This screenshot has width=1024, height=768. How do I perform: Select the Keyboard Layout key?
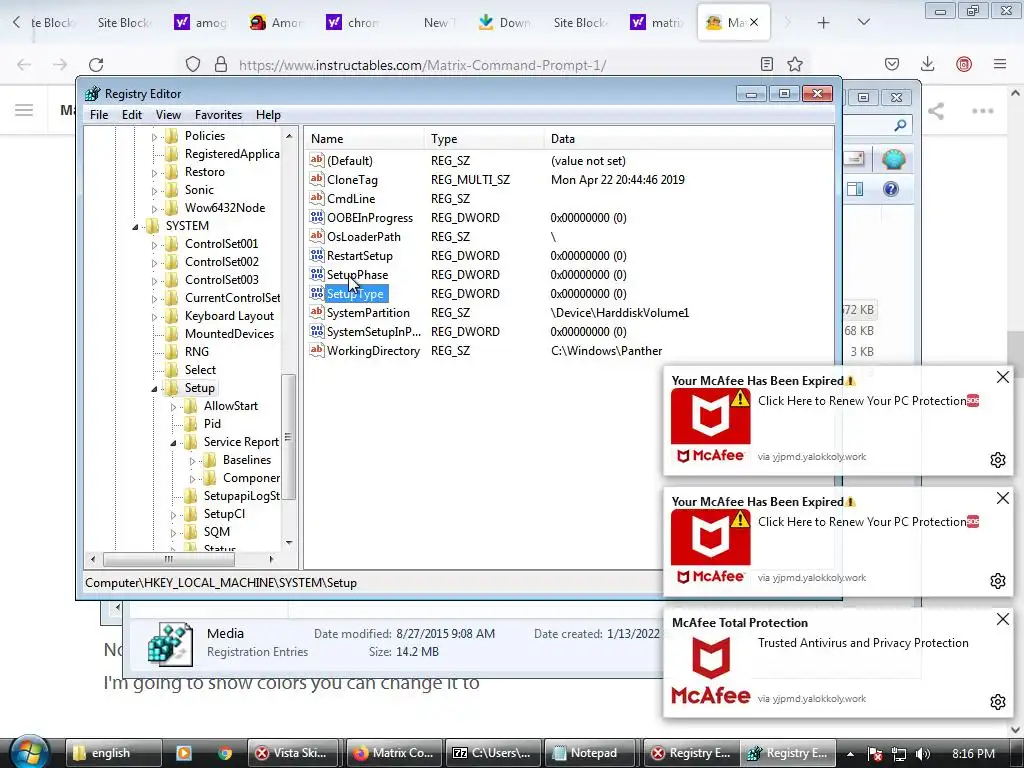point(229,316)
